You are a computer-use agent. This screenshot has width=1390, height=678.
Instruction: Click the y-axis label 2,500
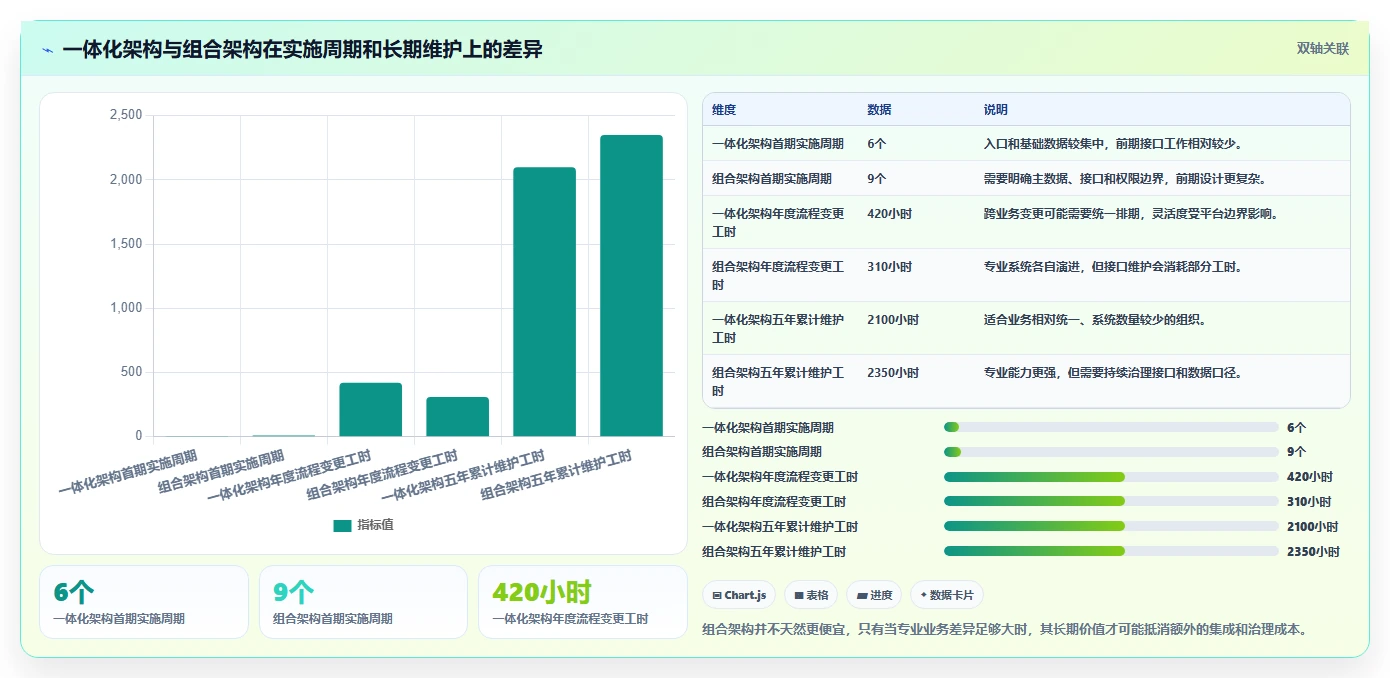[x=125, y=115]
